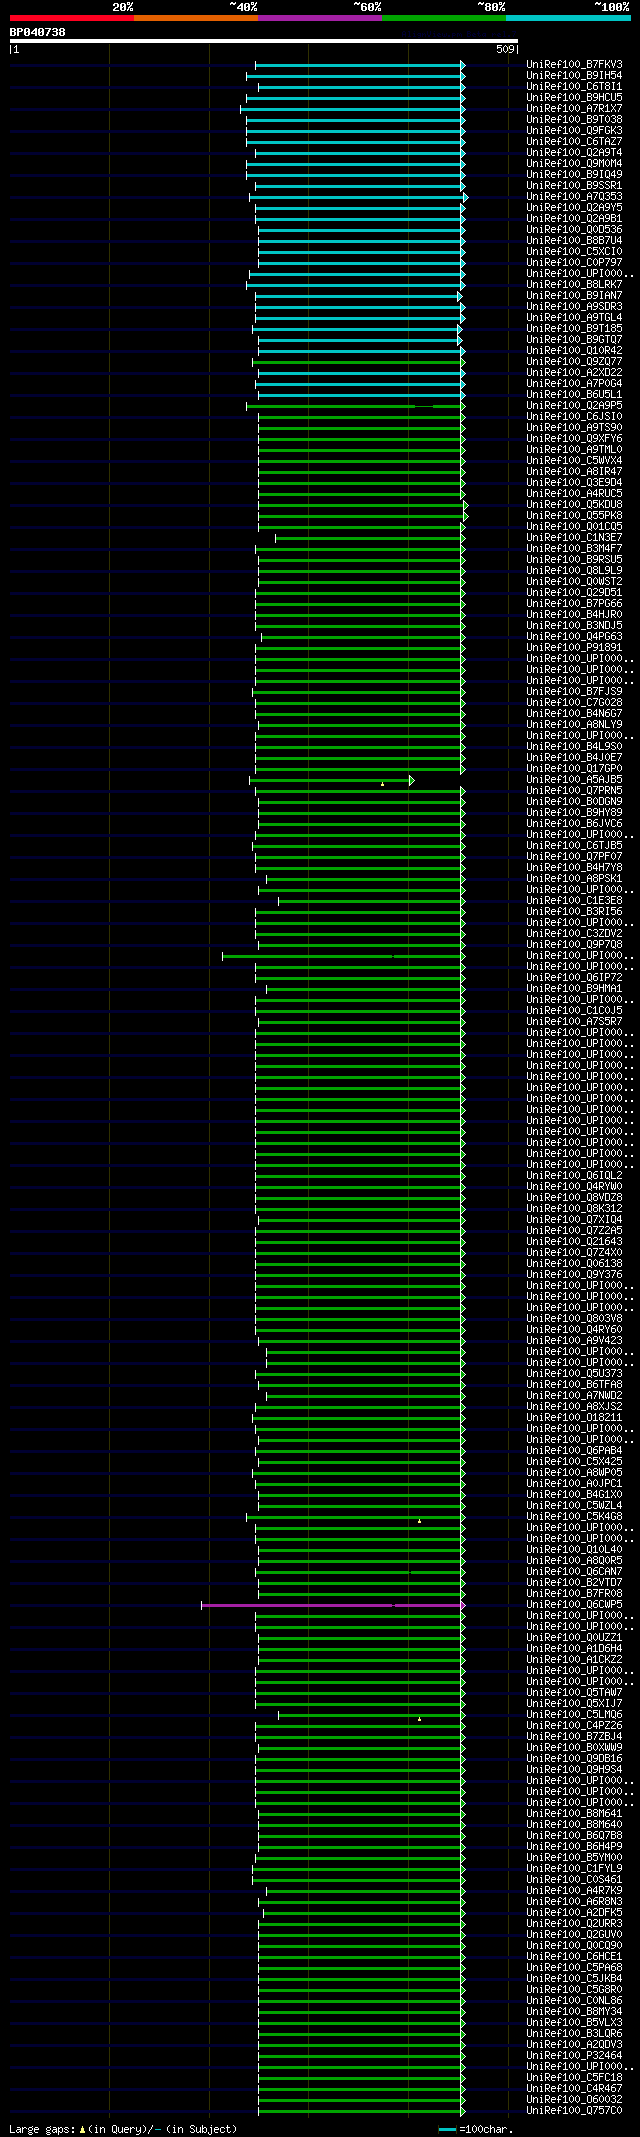The image size is (640, 2137).
Task: Click the UniRef100_B8LRK7 label
Action: coord(574,285)
